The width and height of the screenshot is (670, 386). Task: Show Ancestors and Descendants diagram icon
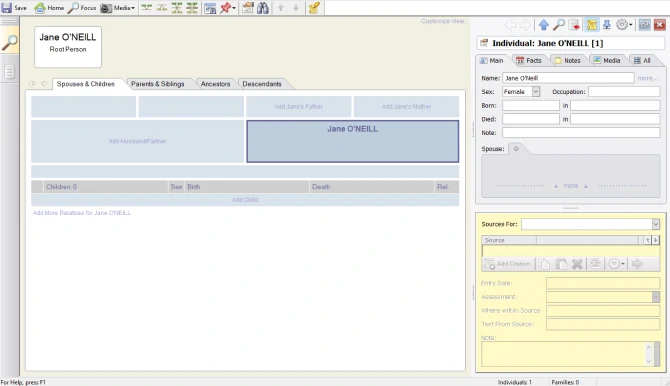177,8
